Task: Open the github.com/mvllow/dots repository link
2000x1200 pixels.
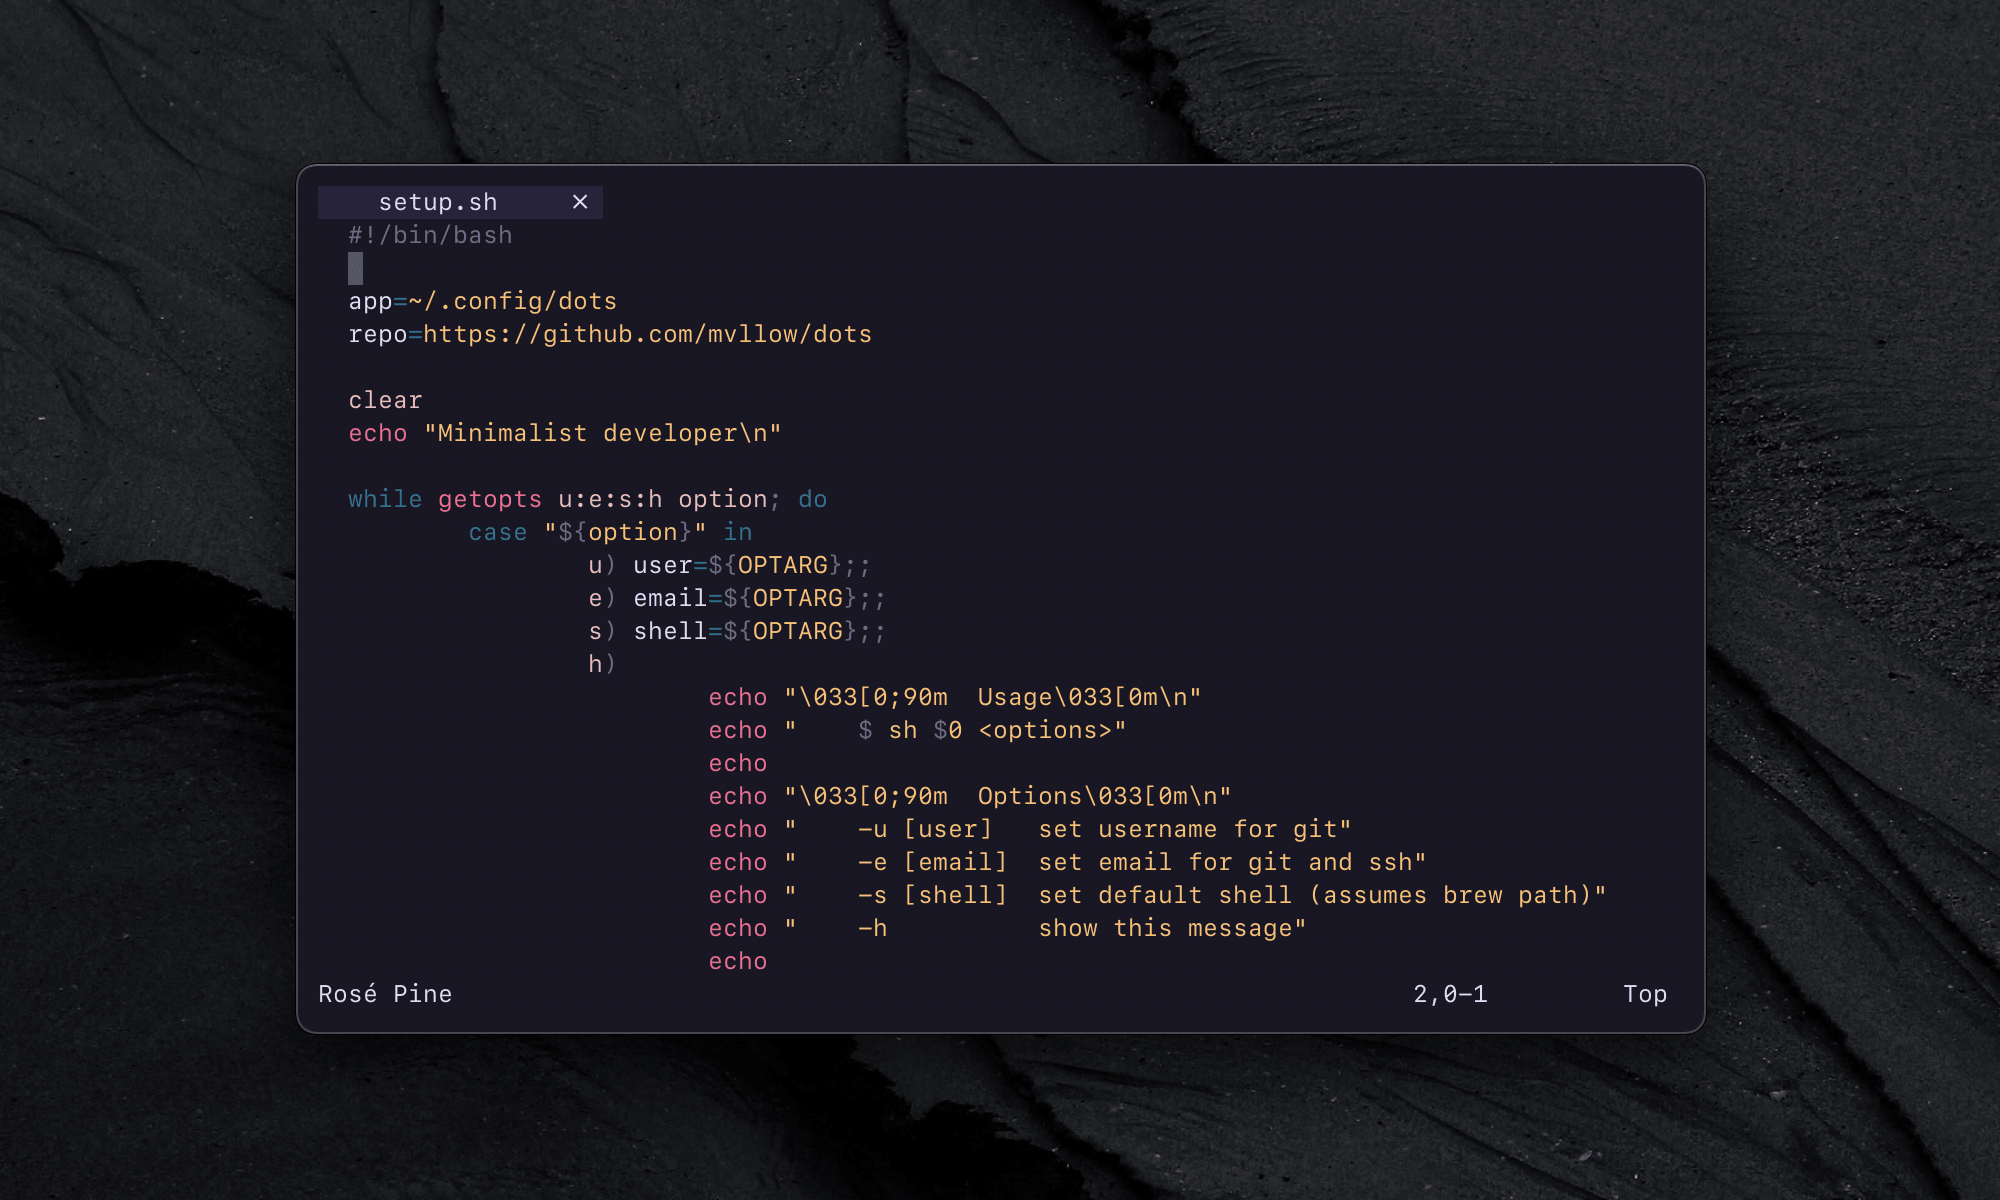Action: (647, 334)
